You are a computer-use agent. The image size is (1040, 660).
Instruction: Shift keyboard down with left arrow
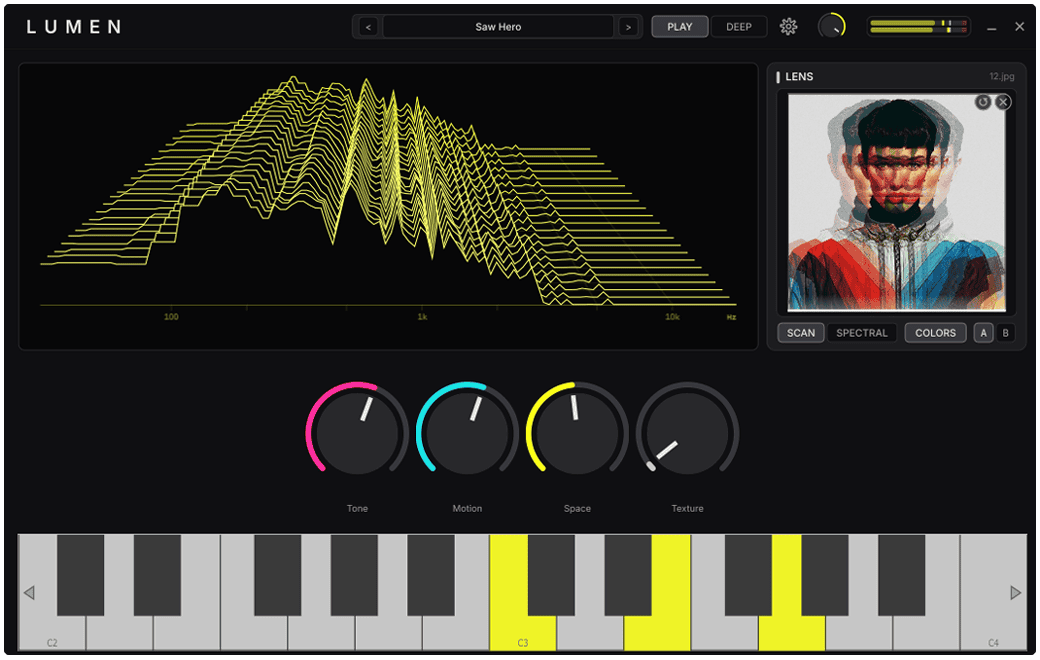point(29,592)
